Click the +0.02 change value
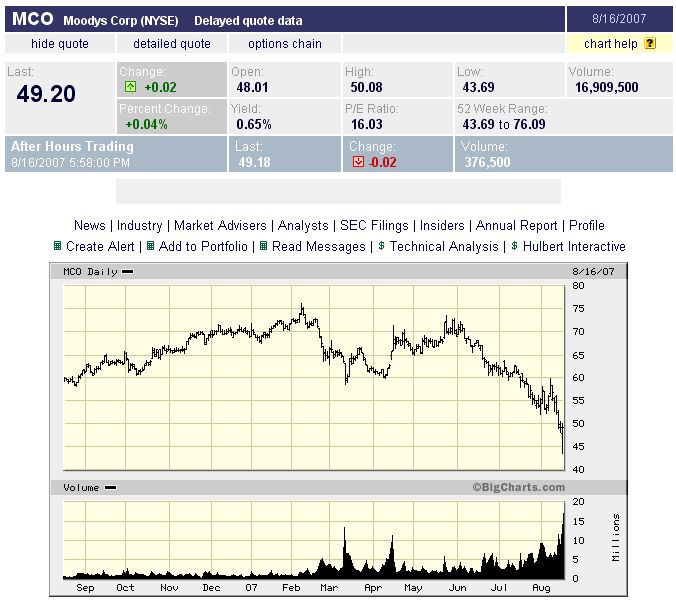Screen dimensions: 676x606 click(x=160, y=87)
